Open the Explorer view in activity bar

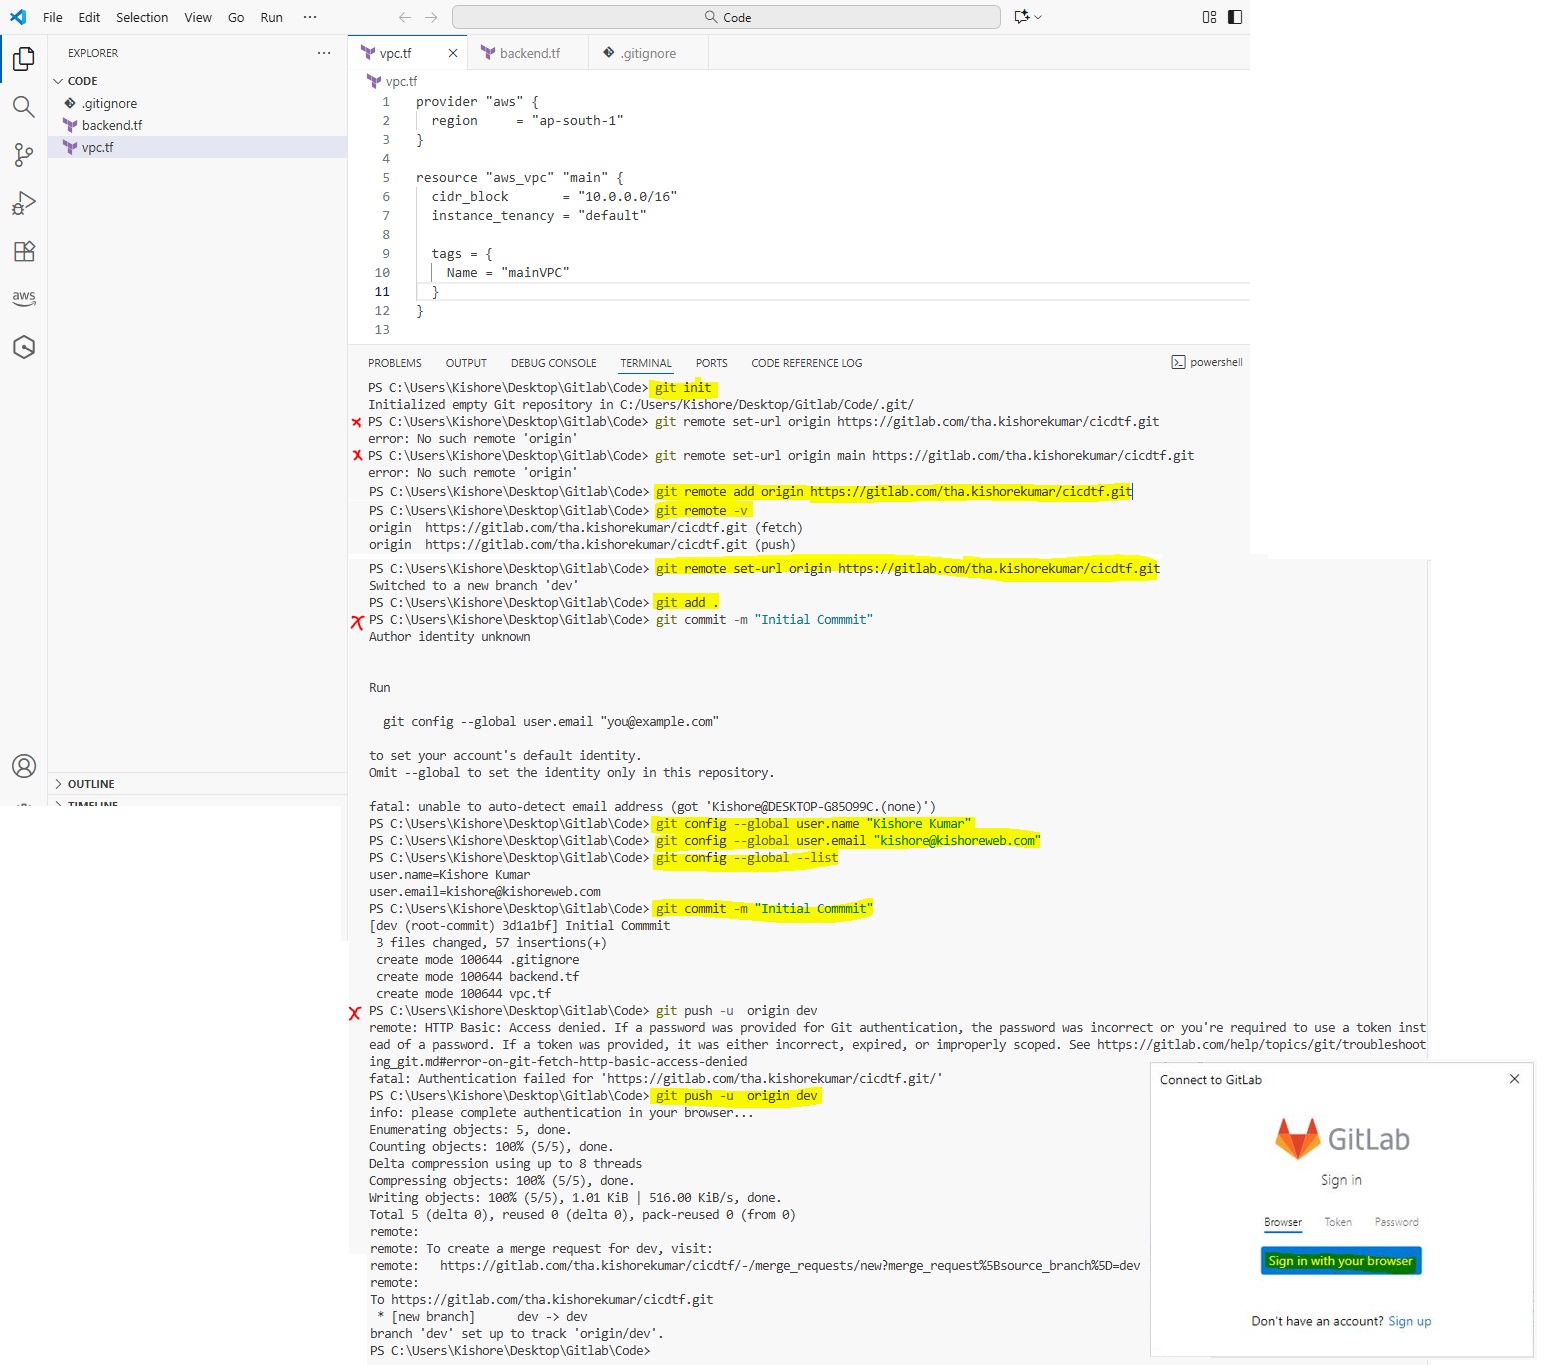coord(24,59)
